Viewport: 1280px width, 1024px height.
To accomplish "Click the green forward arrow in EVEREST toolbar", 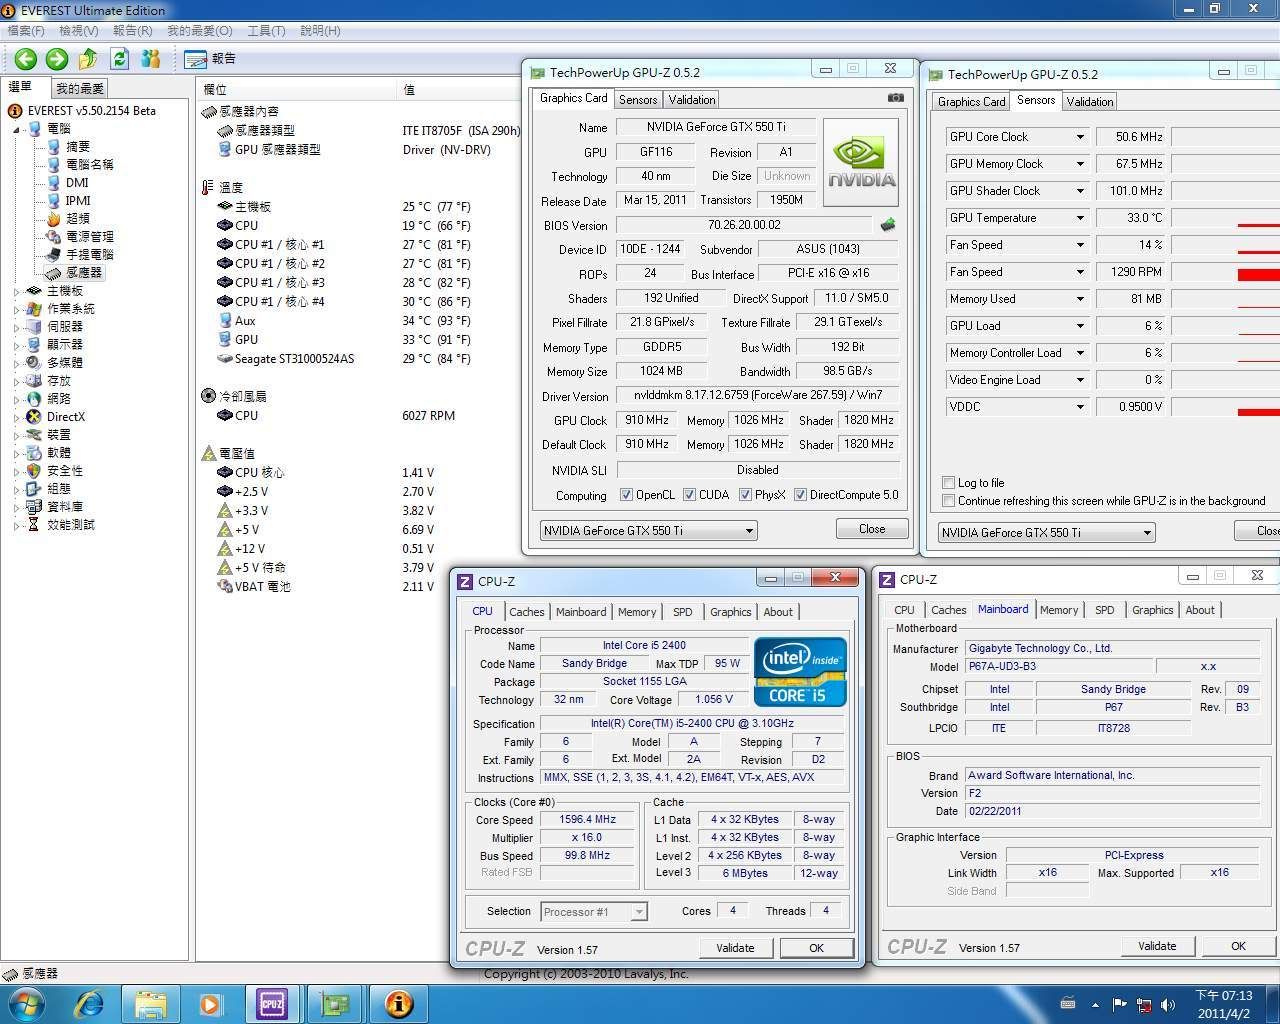I will coord(57,59).
